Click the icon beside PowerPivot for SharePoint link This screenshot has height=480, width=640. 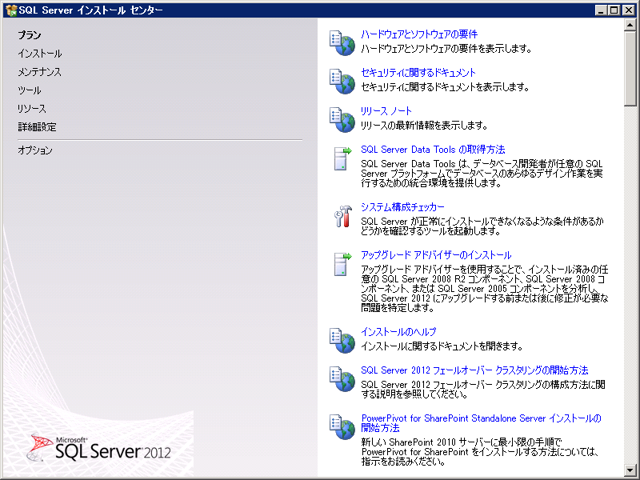[x=342, y=427]
